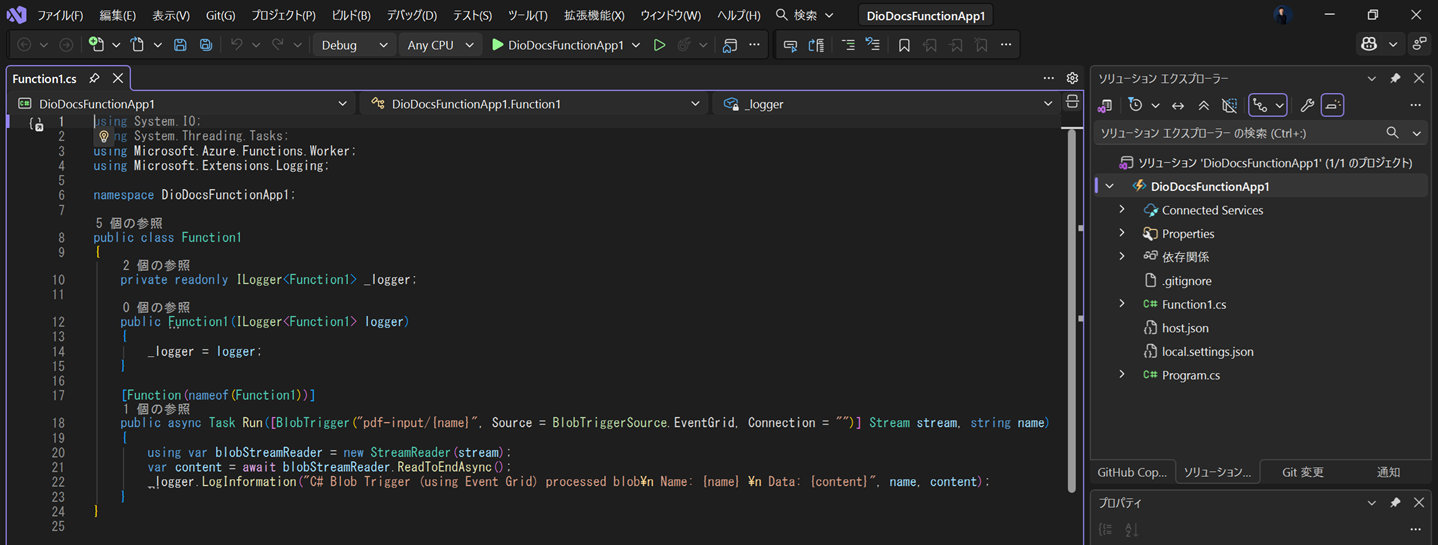Click Switch Views icon in Solution Explorer

pos(1105,105)
